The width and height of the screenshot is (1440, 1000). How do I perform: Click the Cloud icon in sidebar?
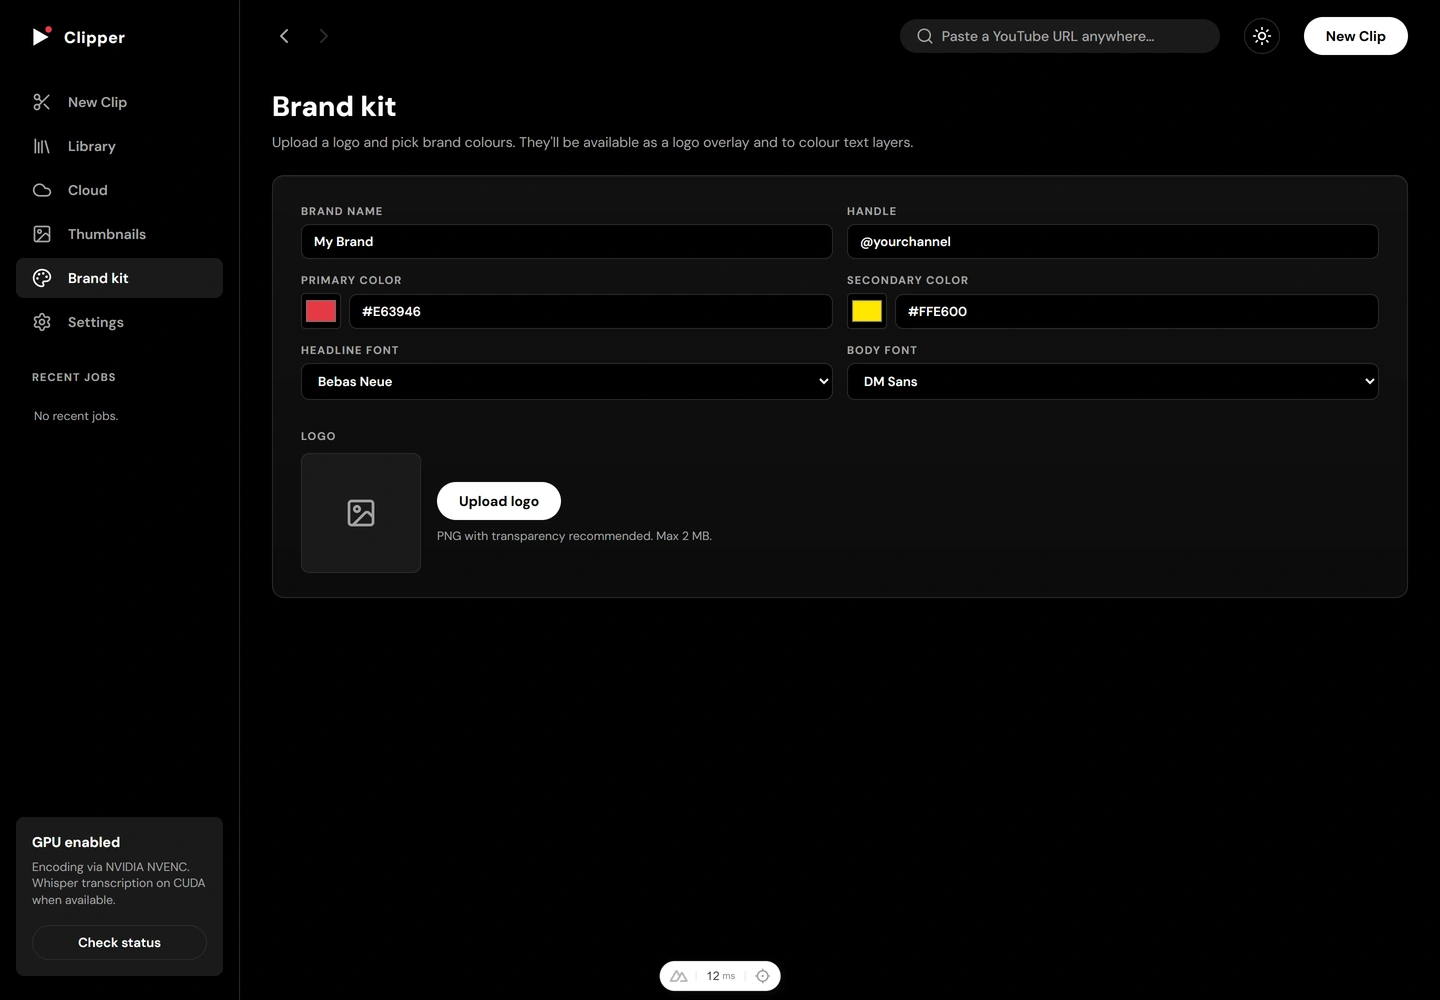[x=42, y=190]
